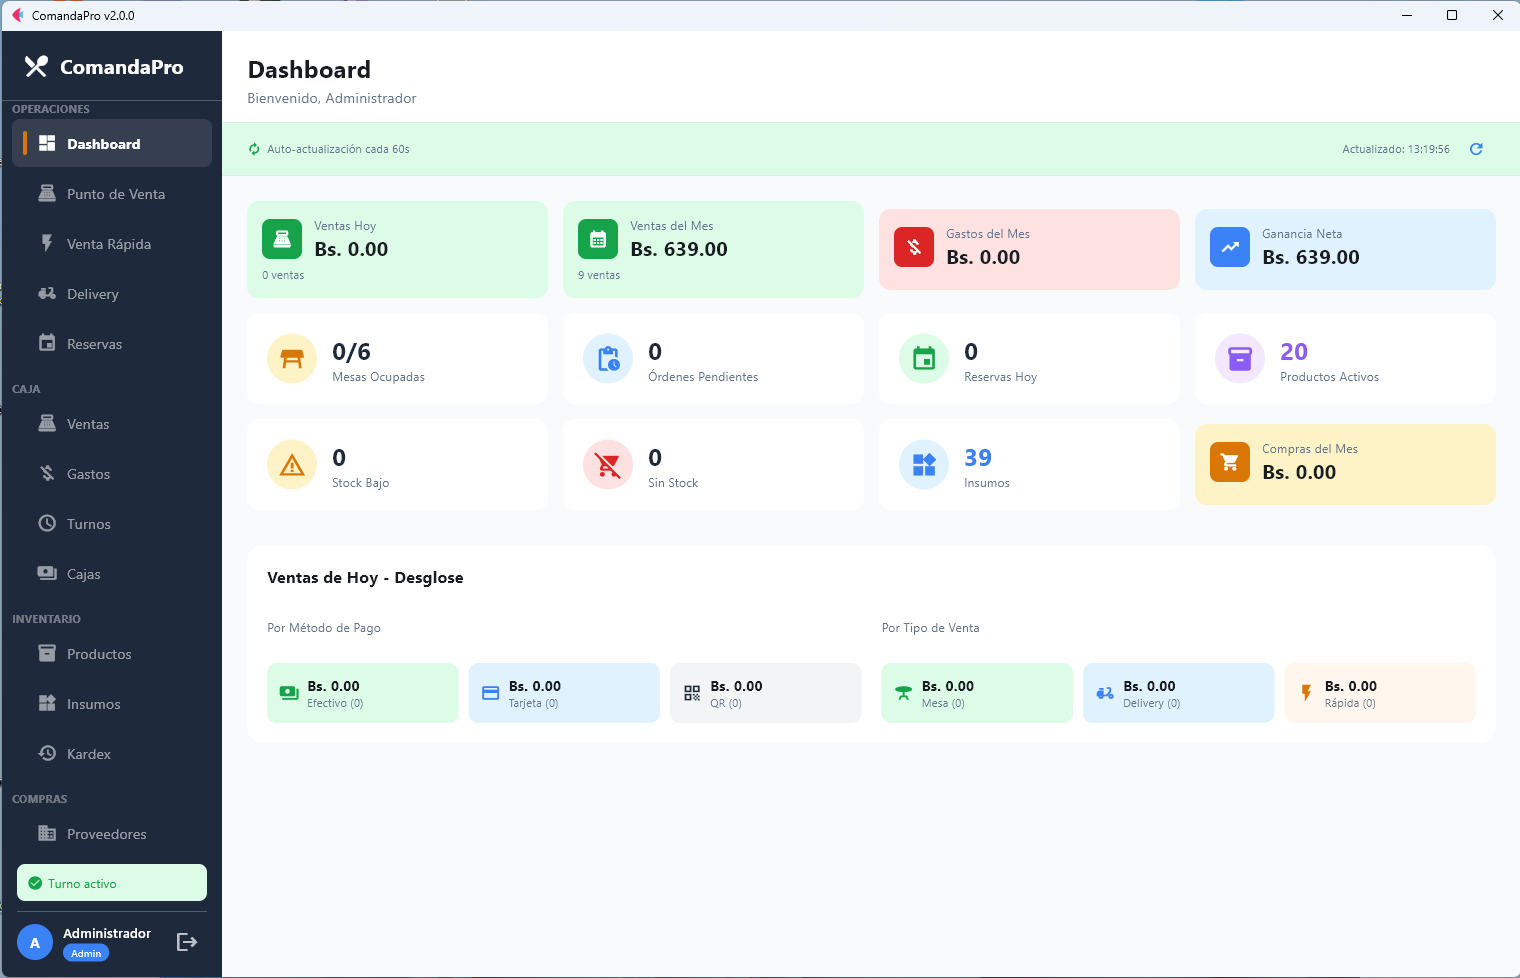
Task: Click the Administrador avatar circle
Action: 35,942
